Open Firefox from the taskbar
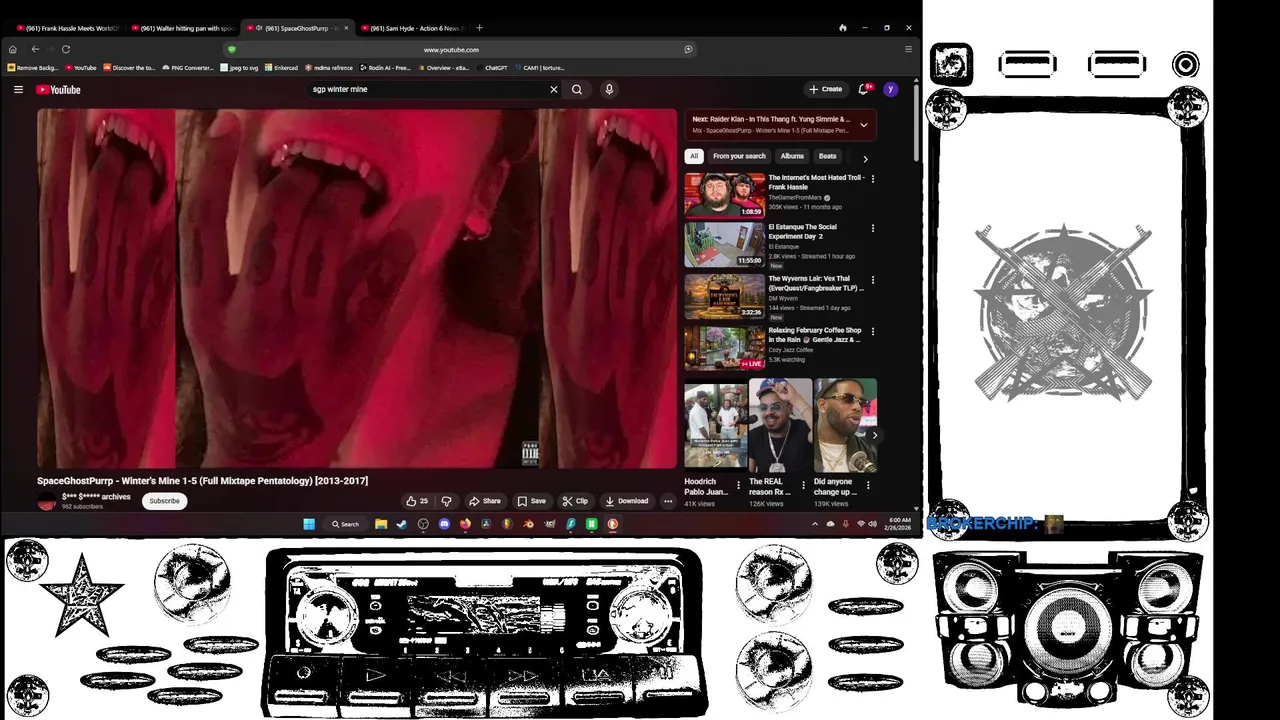Screen dimensions: 1280x720 [465, 524]
